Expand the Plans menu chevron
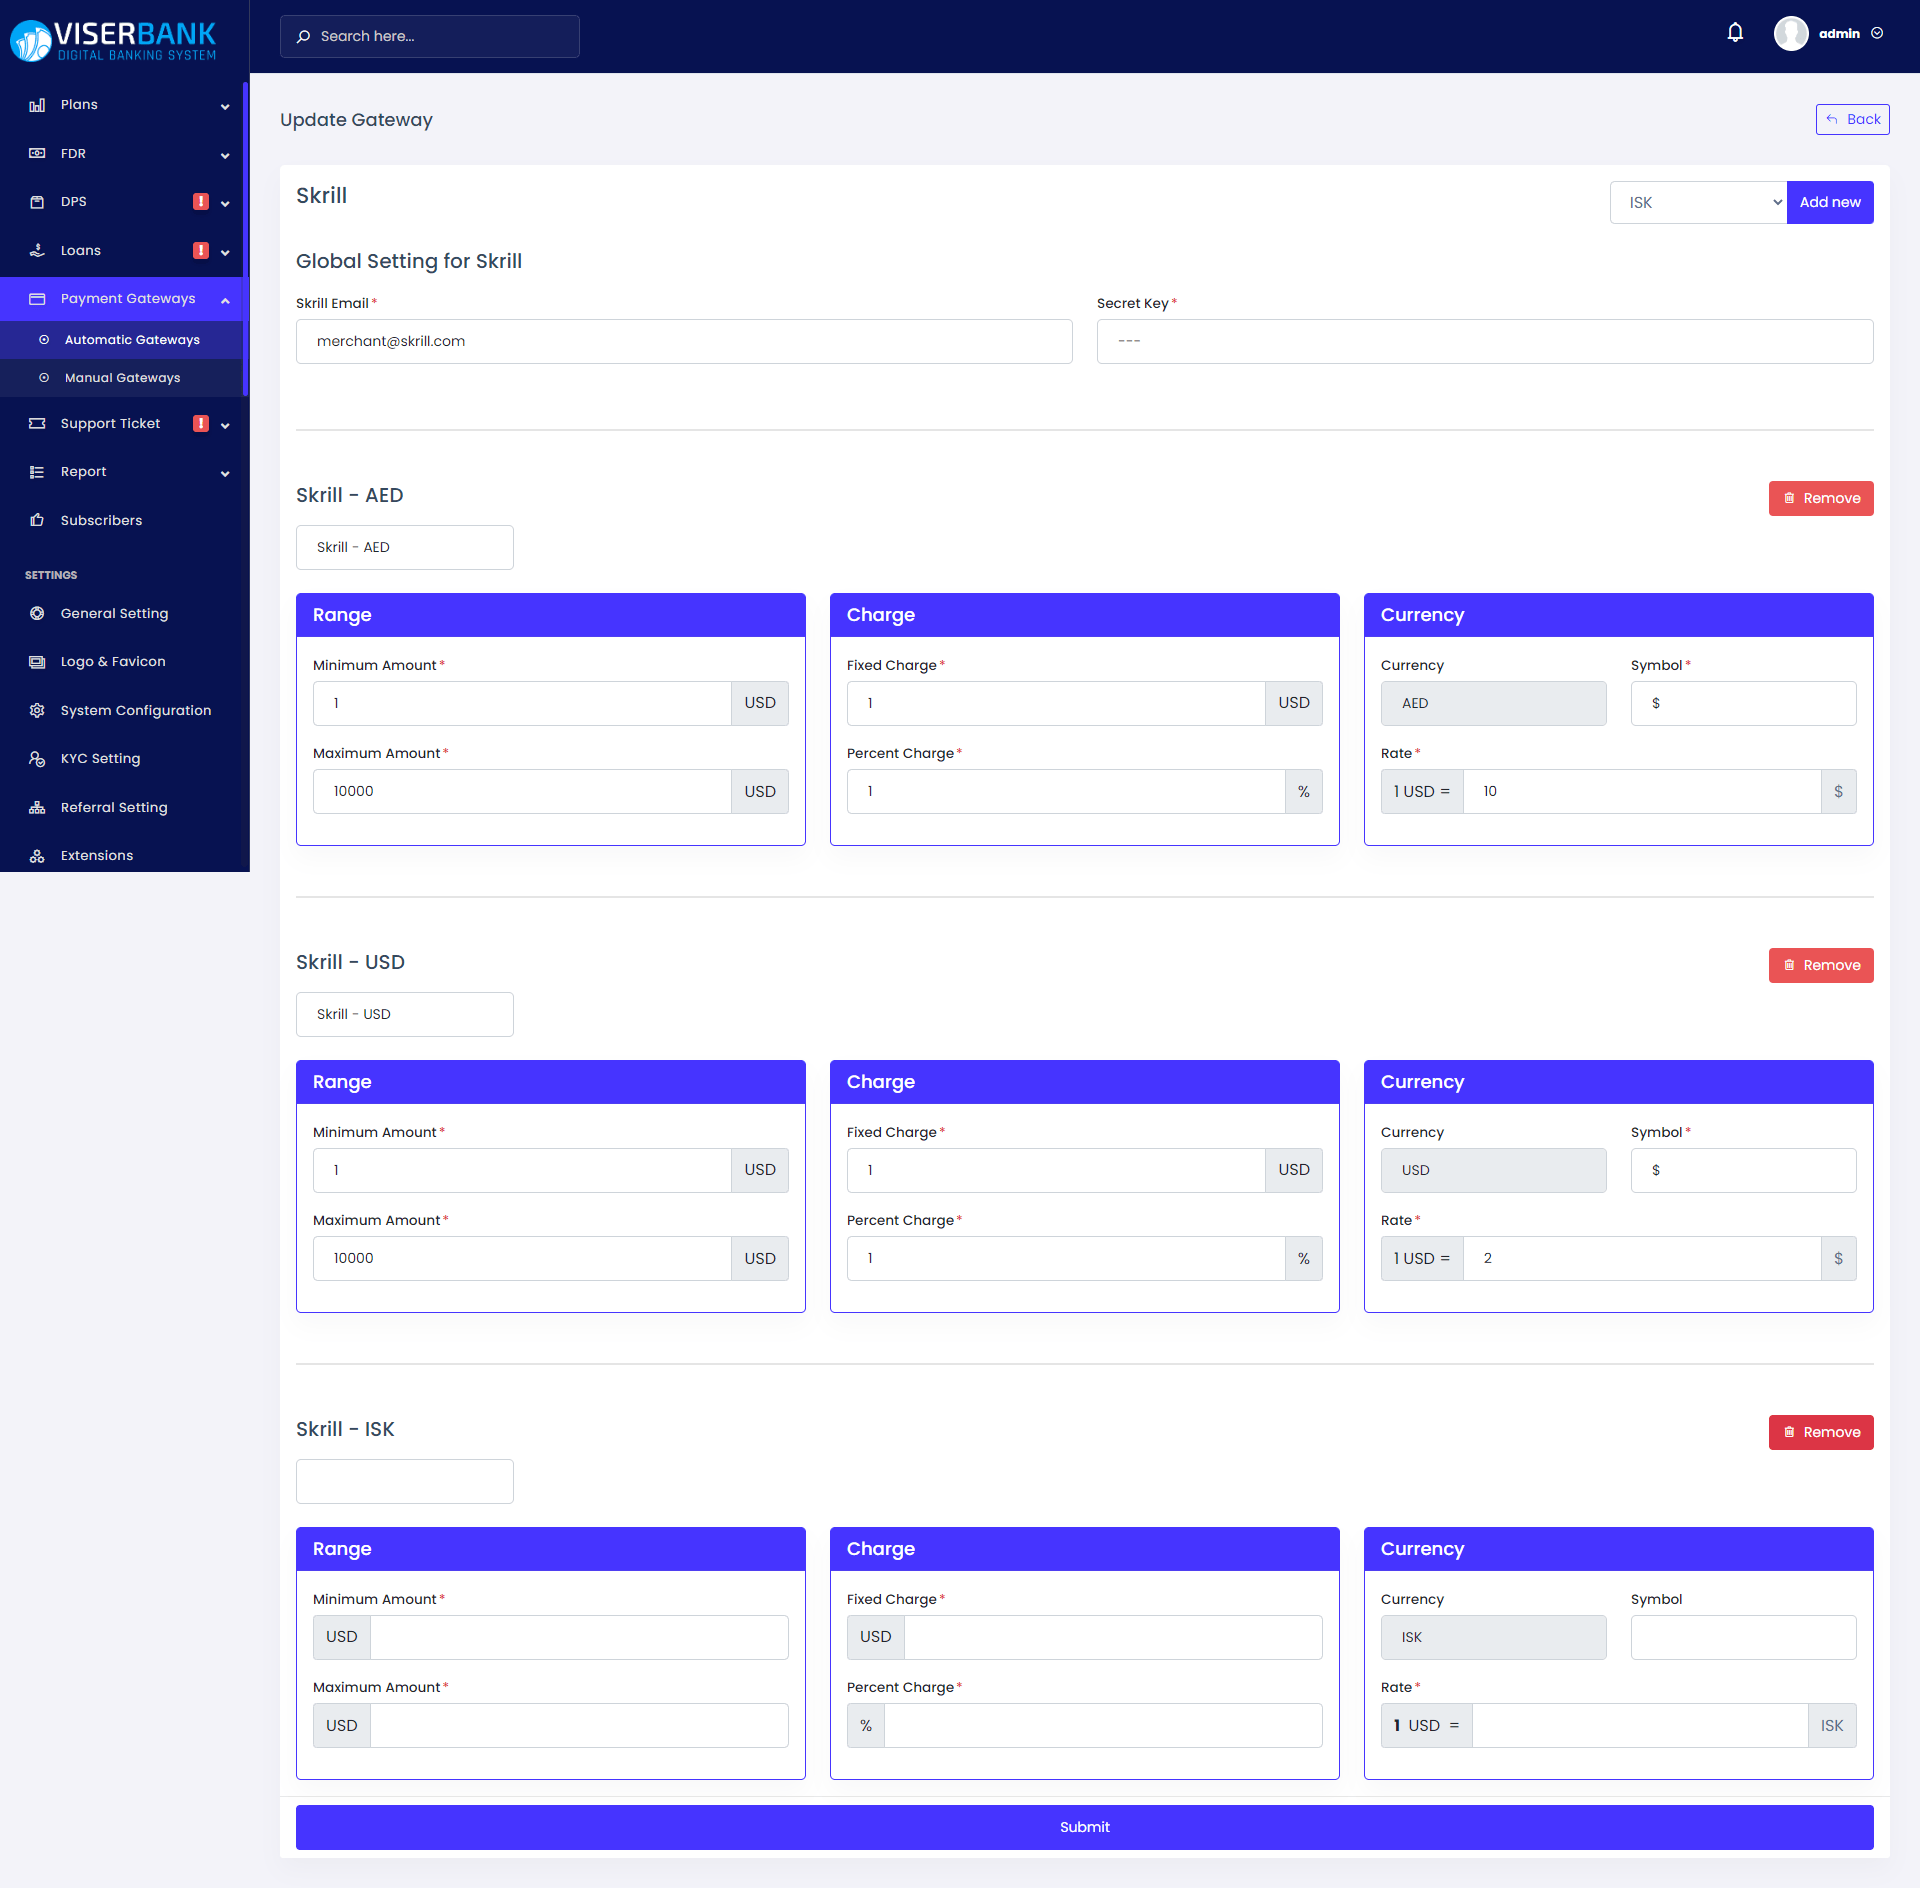 (x=225, y=106)
